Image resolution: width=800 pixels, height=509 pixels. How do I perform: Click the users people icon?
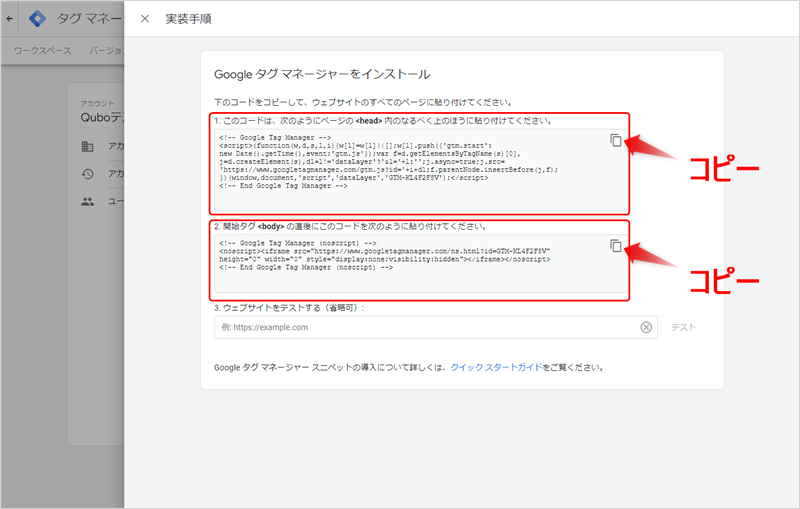(88, 201)
